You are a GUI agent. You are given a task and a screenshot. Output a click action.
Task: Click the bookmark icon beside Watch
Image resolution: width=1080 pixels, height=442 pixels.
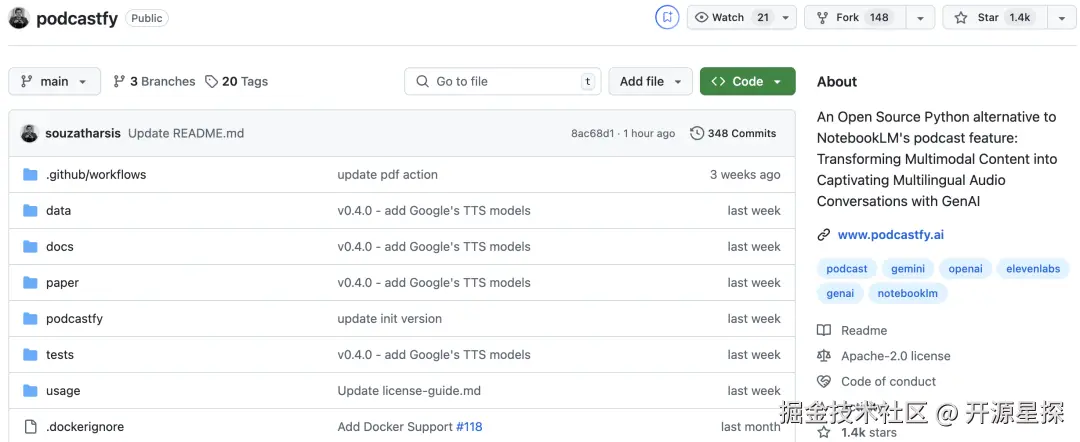click(x=666, y=17)
